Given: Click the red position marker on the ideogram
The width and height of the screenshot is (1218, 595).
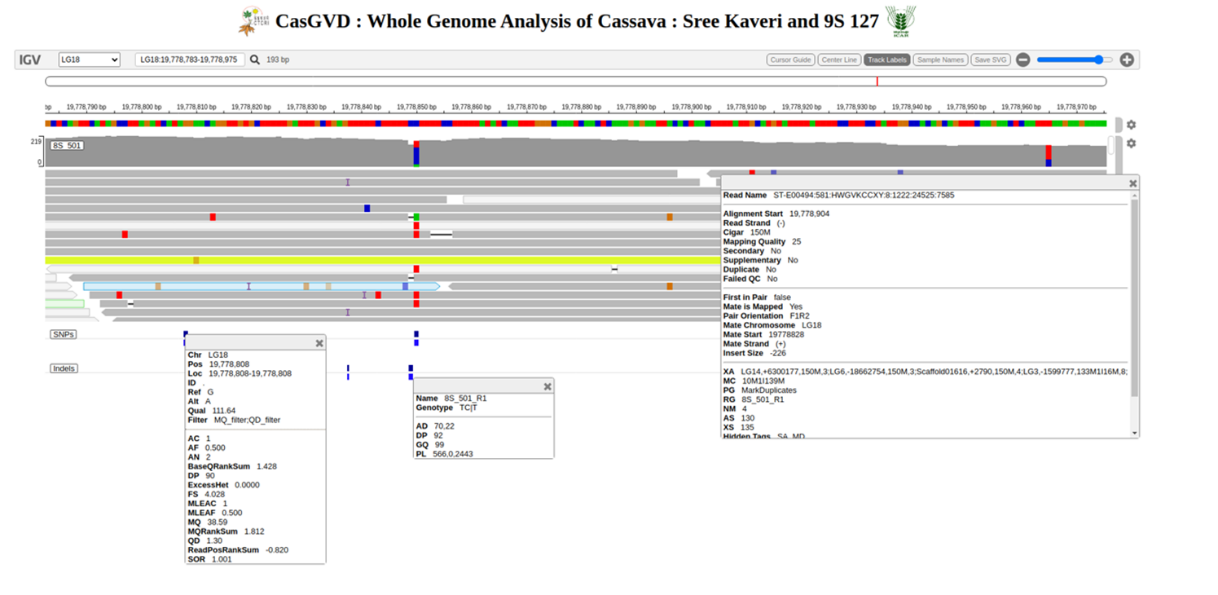Looking at the screenshot, I should click(878, 82).
